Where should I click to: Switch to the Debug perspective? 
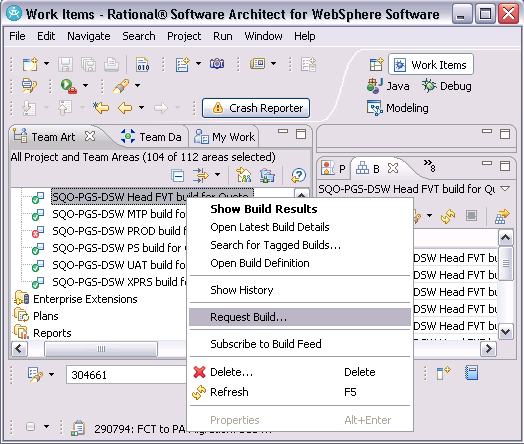[446, 86]
